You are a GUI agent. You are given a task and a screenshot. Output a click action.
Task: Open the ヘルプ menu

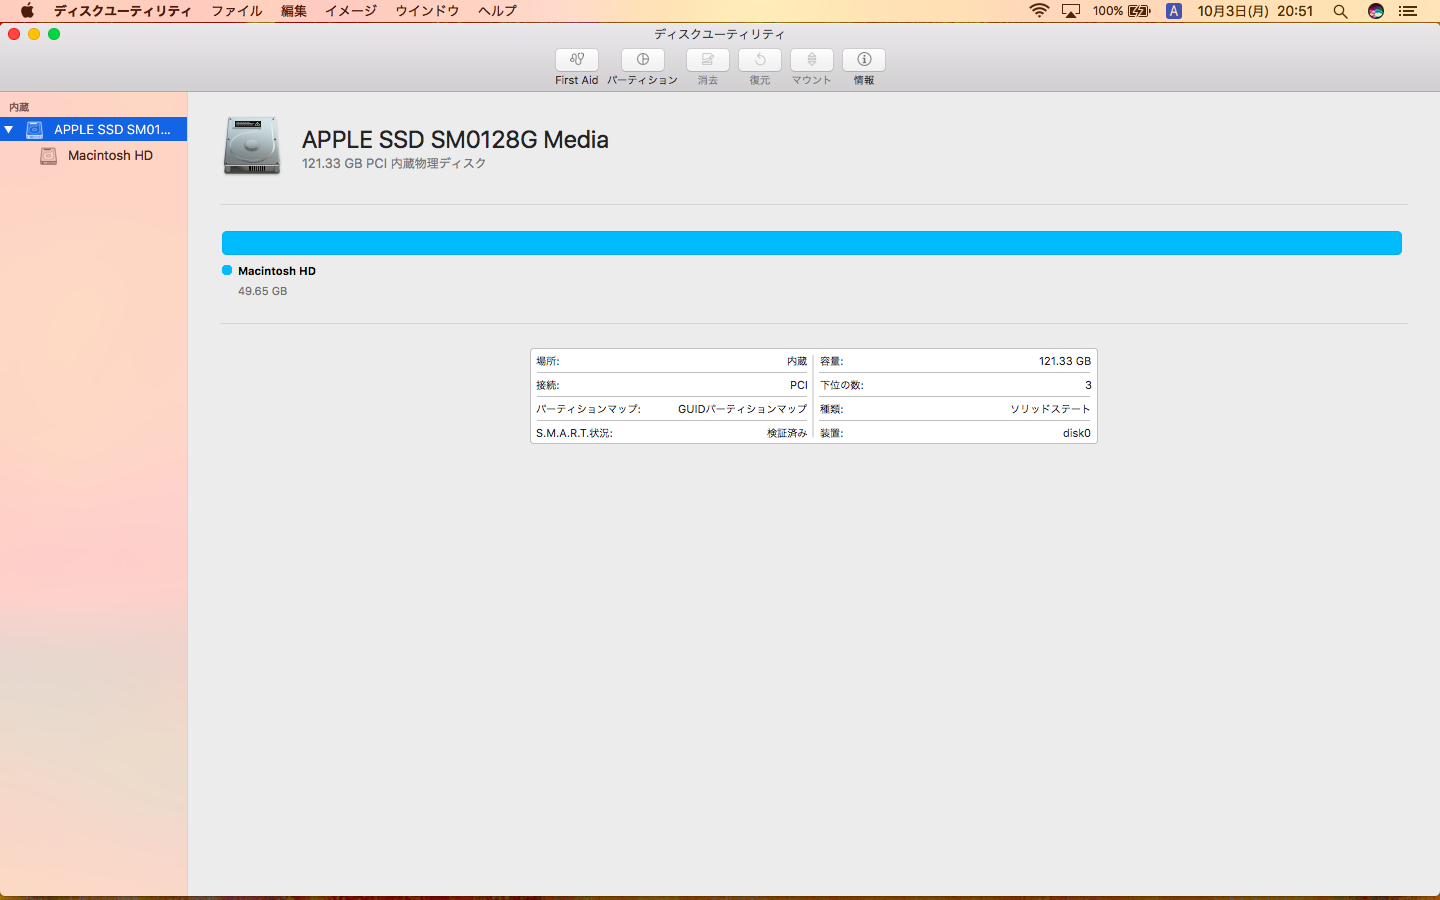pyautogui.click(x=498, y=11)
